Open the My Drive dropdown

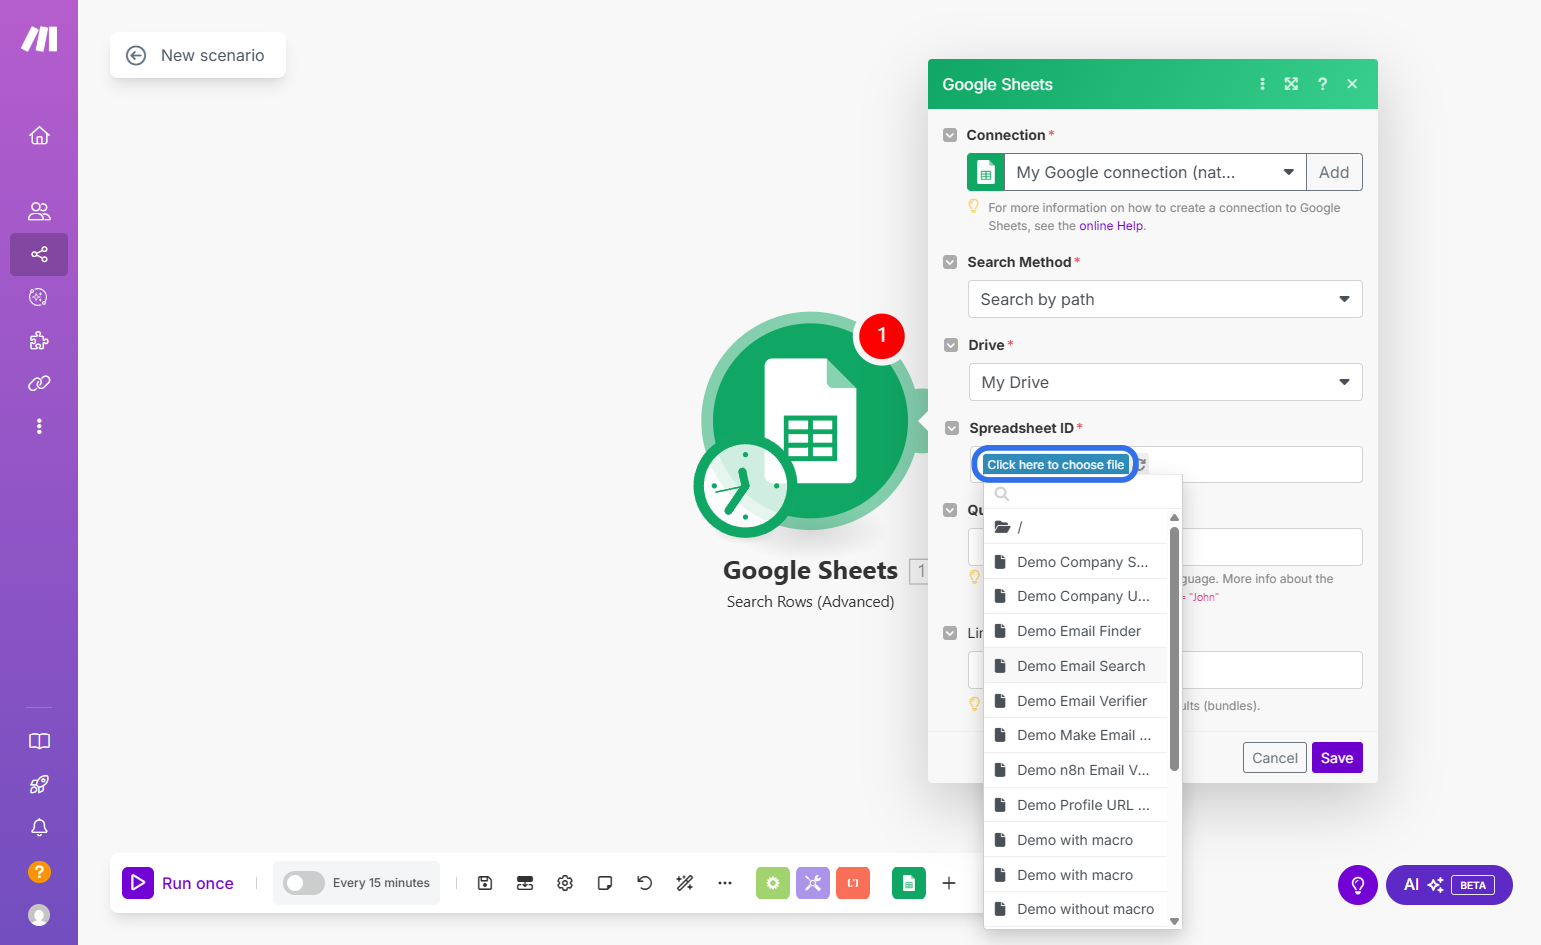[1165, 382]
